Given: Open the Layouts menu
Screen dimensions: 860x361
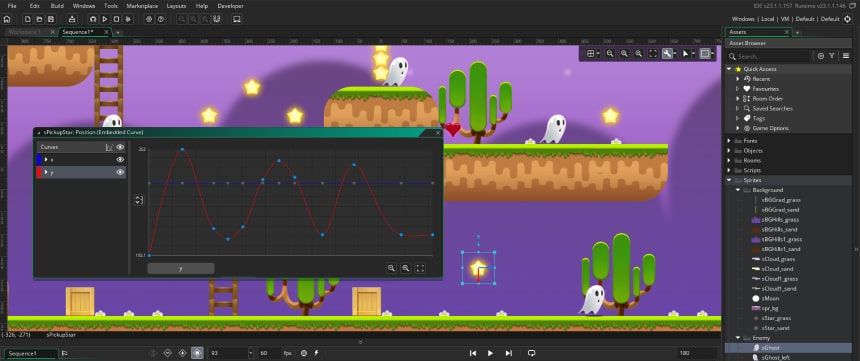Looking at the screenshot, I should click(x=176, y=5).
